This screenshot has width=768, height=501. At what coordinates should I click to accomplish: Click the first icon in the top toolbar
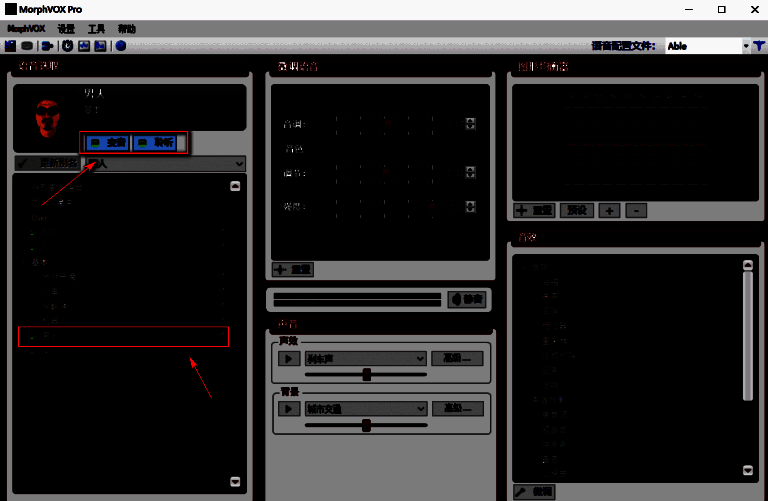click(10, 46)
